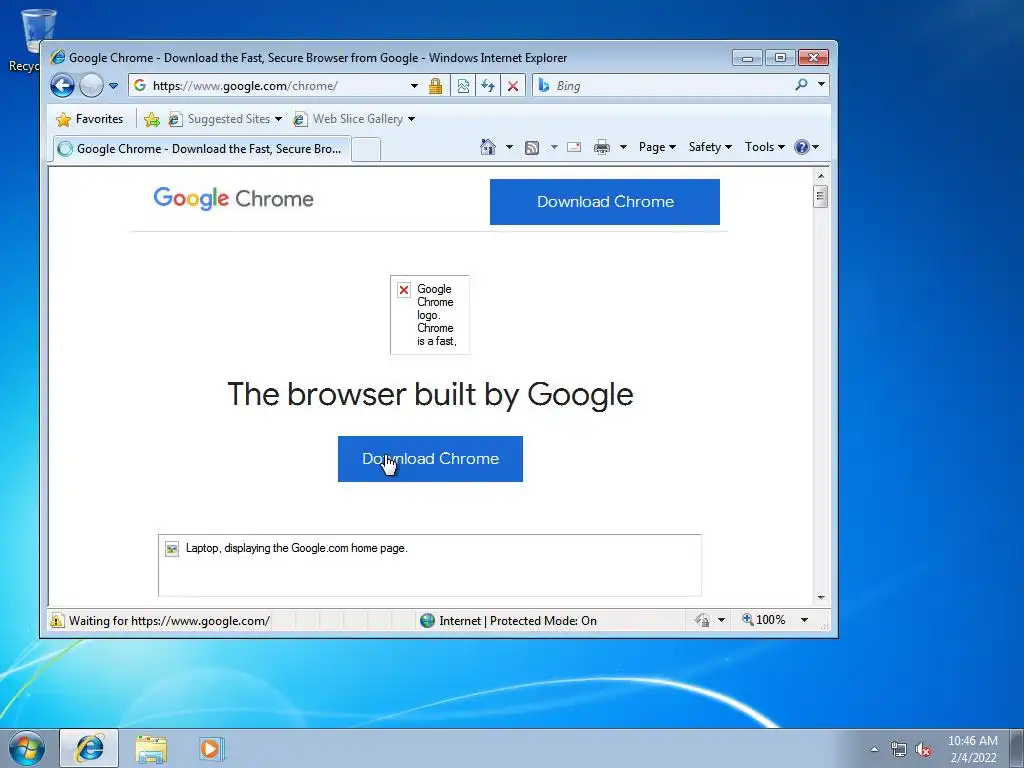The image size is (1024, 768).
Task: Expand the Print dropdown arrow
Action: (623, 147)
